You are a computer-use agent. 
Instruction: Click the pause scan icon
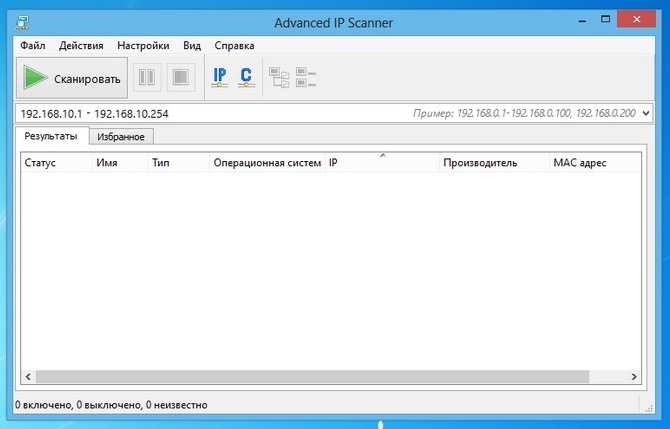coord(147,77)
